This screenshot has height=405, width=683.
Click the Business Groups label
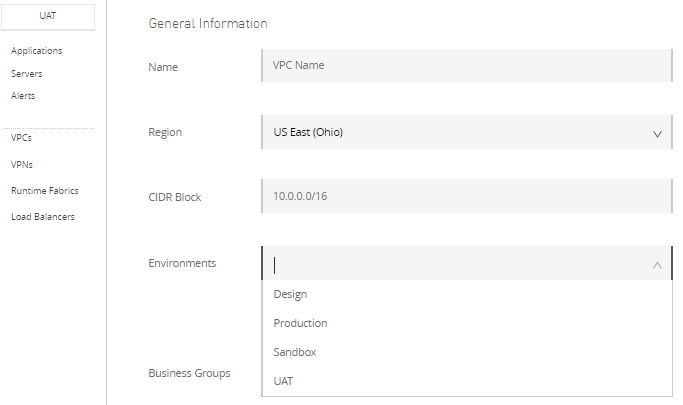[189, 373]
